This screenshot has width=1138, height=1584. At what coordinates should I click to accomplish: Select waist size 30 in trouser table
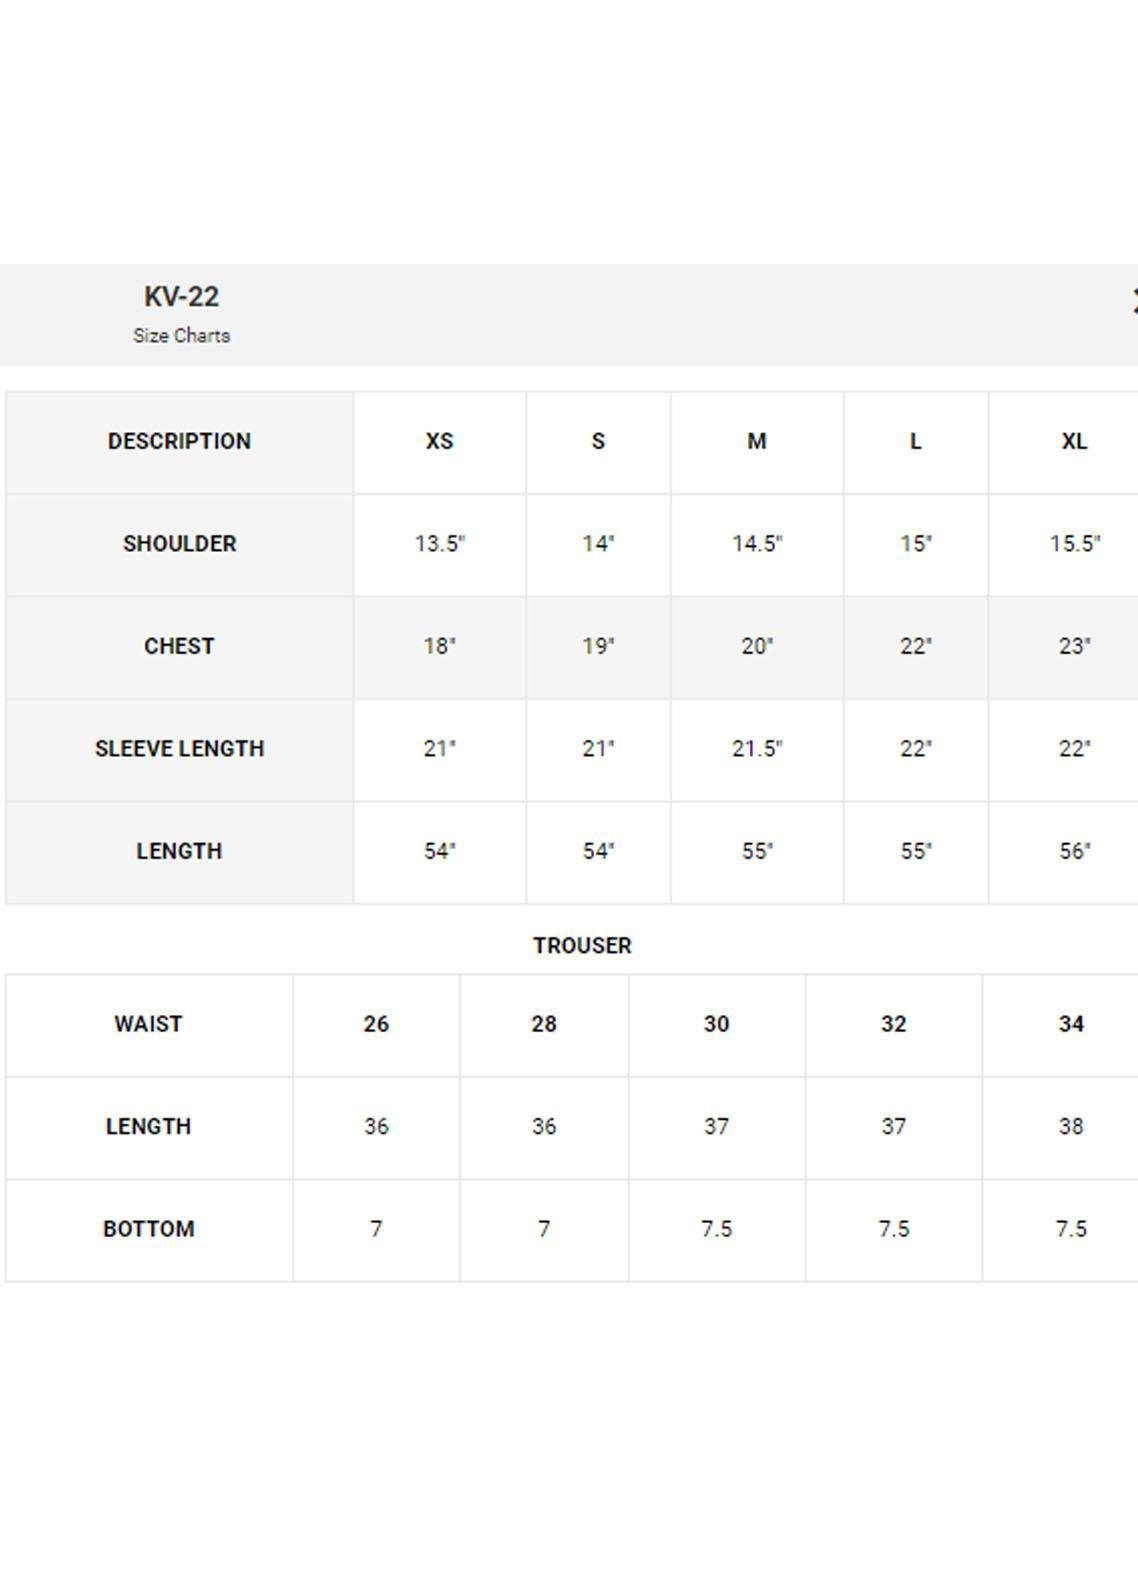pyautogui.click(x=716, y=1024)
